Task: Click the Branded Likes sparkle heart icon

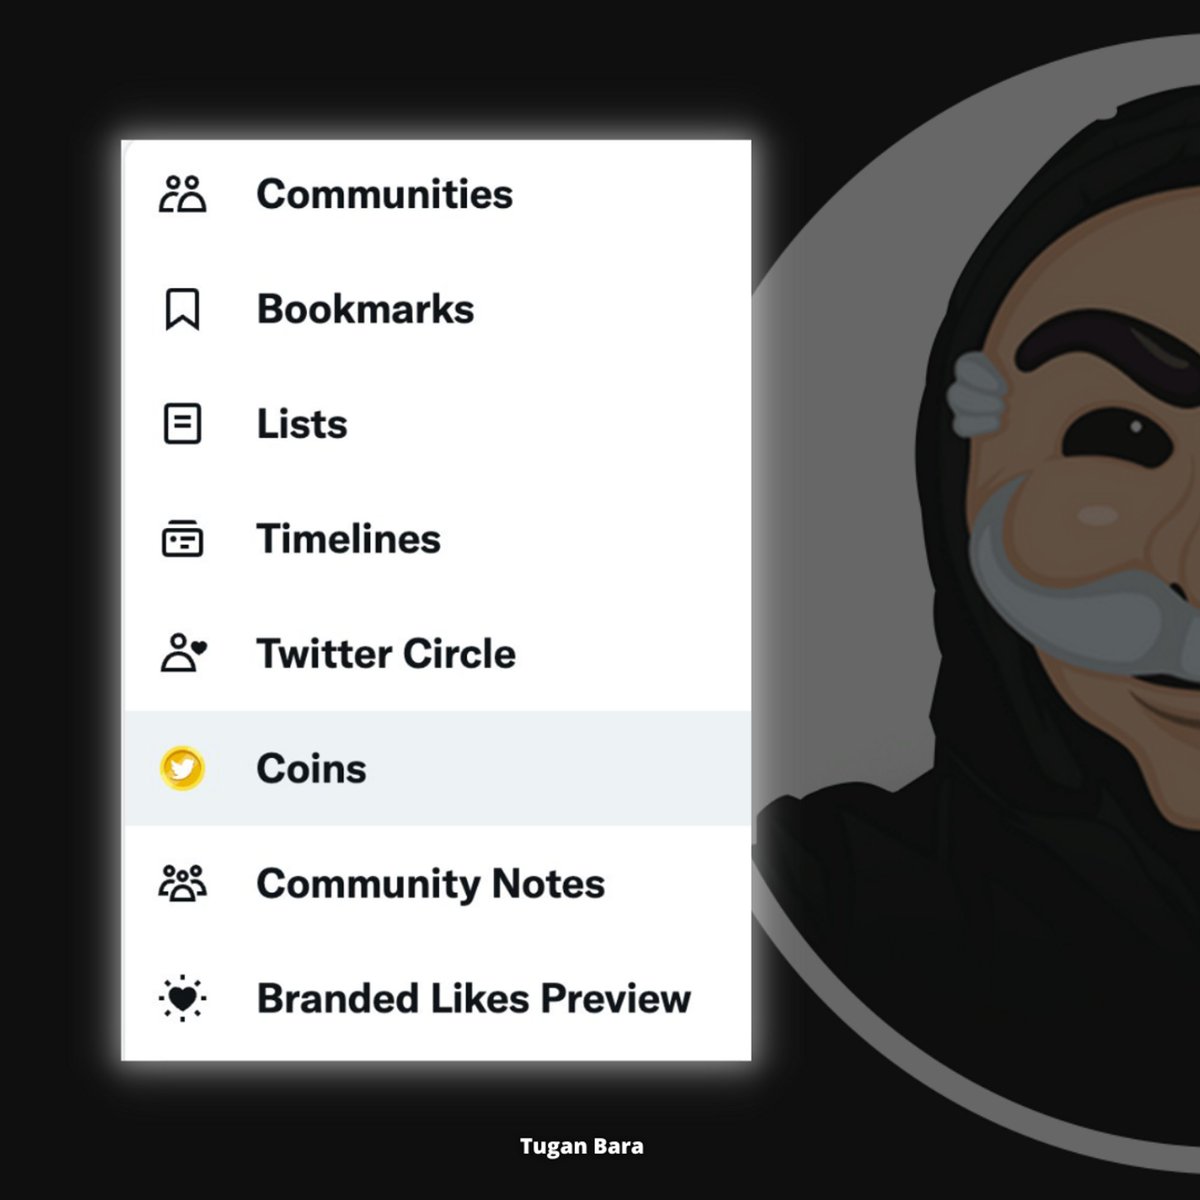Action: coord(182,998)
